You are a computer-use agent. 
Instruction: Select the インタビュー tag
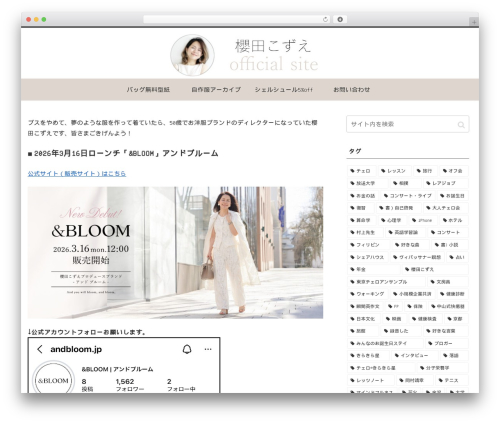pos(414,356)
